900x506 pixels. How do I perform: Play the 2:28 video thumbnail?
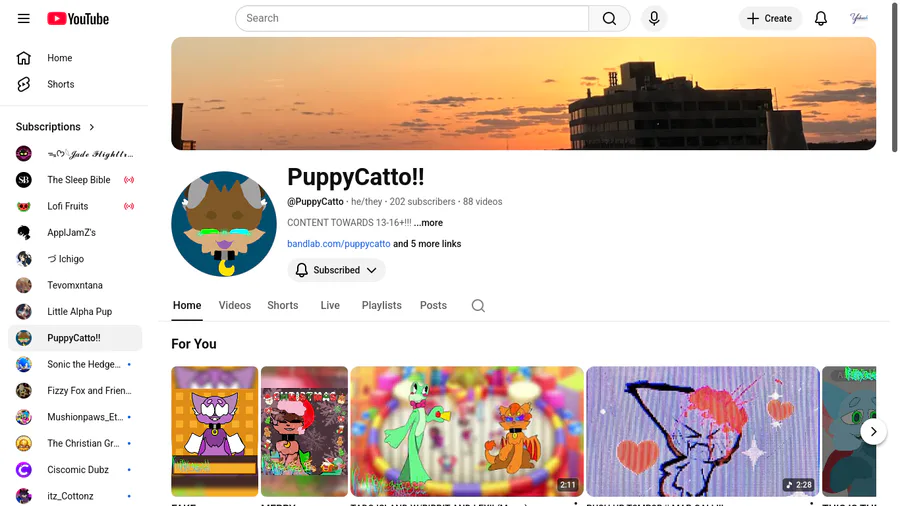click(703, 431)
